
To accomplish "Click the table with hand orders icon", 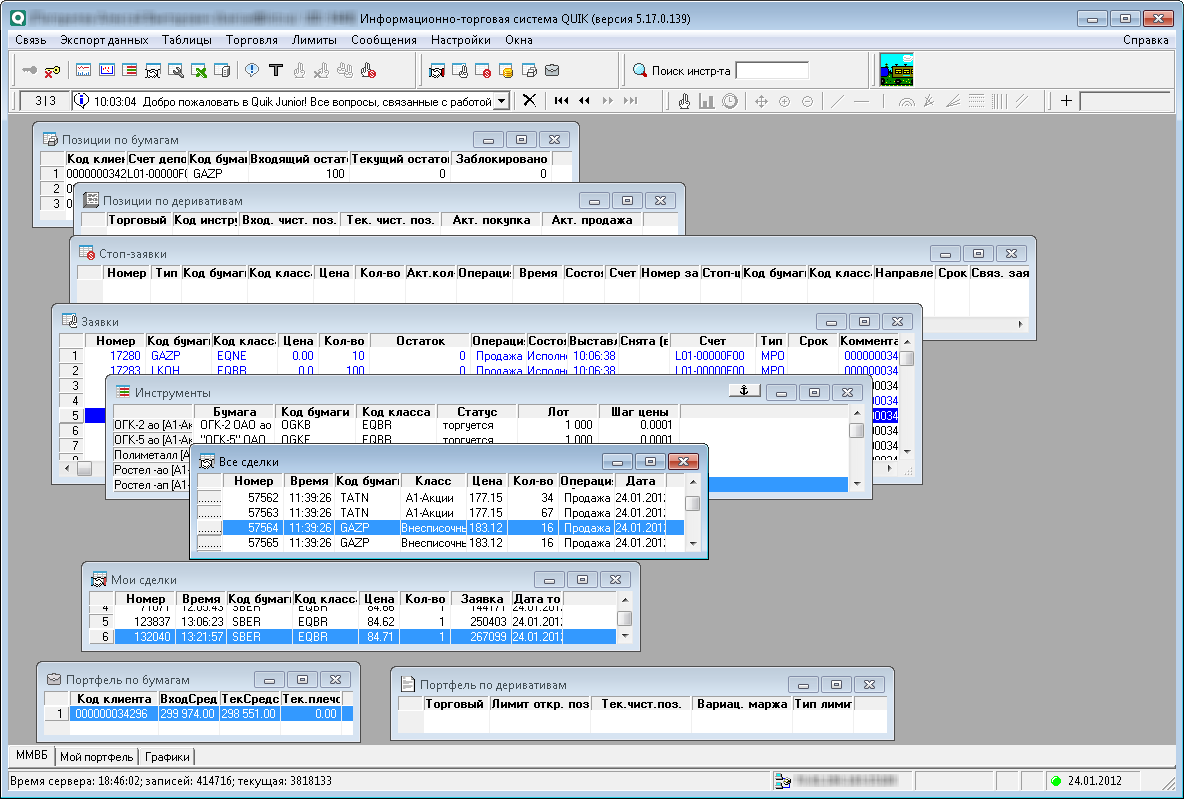I will tap(460, 71).
